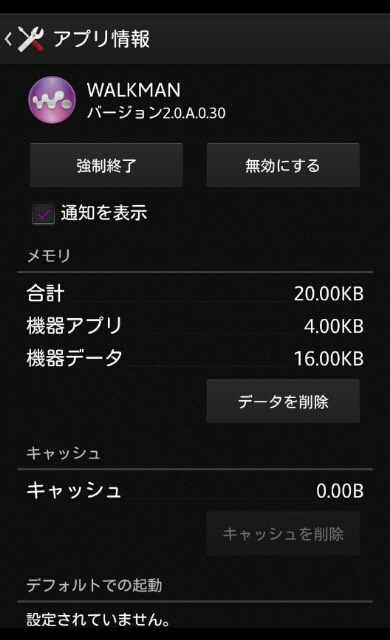Image resolution: width=390 pixels, height=640 pixels.
Task: Uncheck the 通知を表示 checkbox
Action: click(x=43, y=213)
